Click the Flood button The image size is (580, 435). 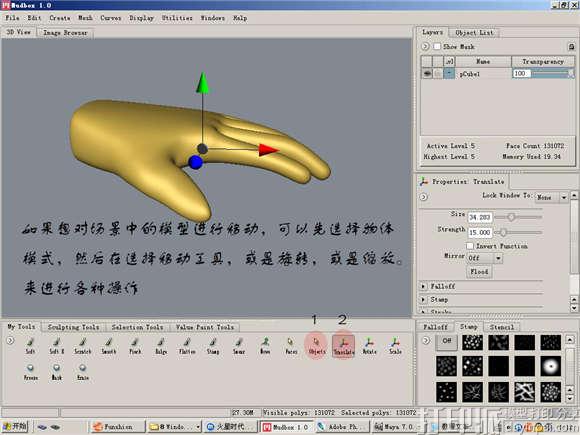tap(479, 272)
